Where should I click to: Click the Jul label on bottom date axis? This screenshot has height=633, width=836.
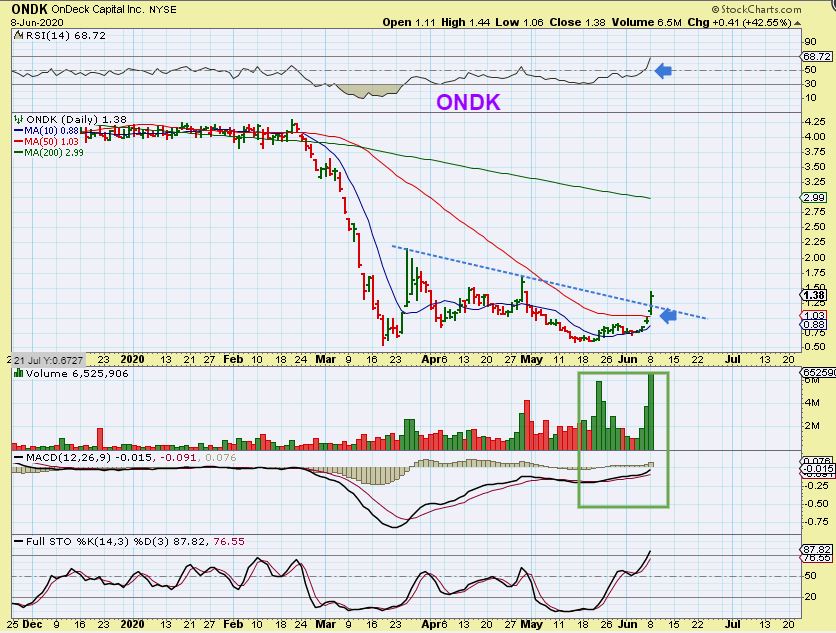click(733, 624)
